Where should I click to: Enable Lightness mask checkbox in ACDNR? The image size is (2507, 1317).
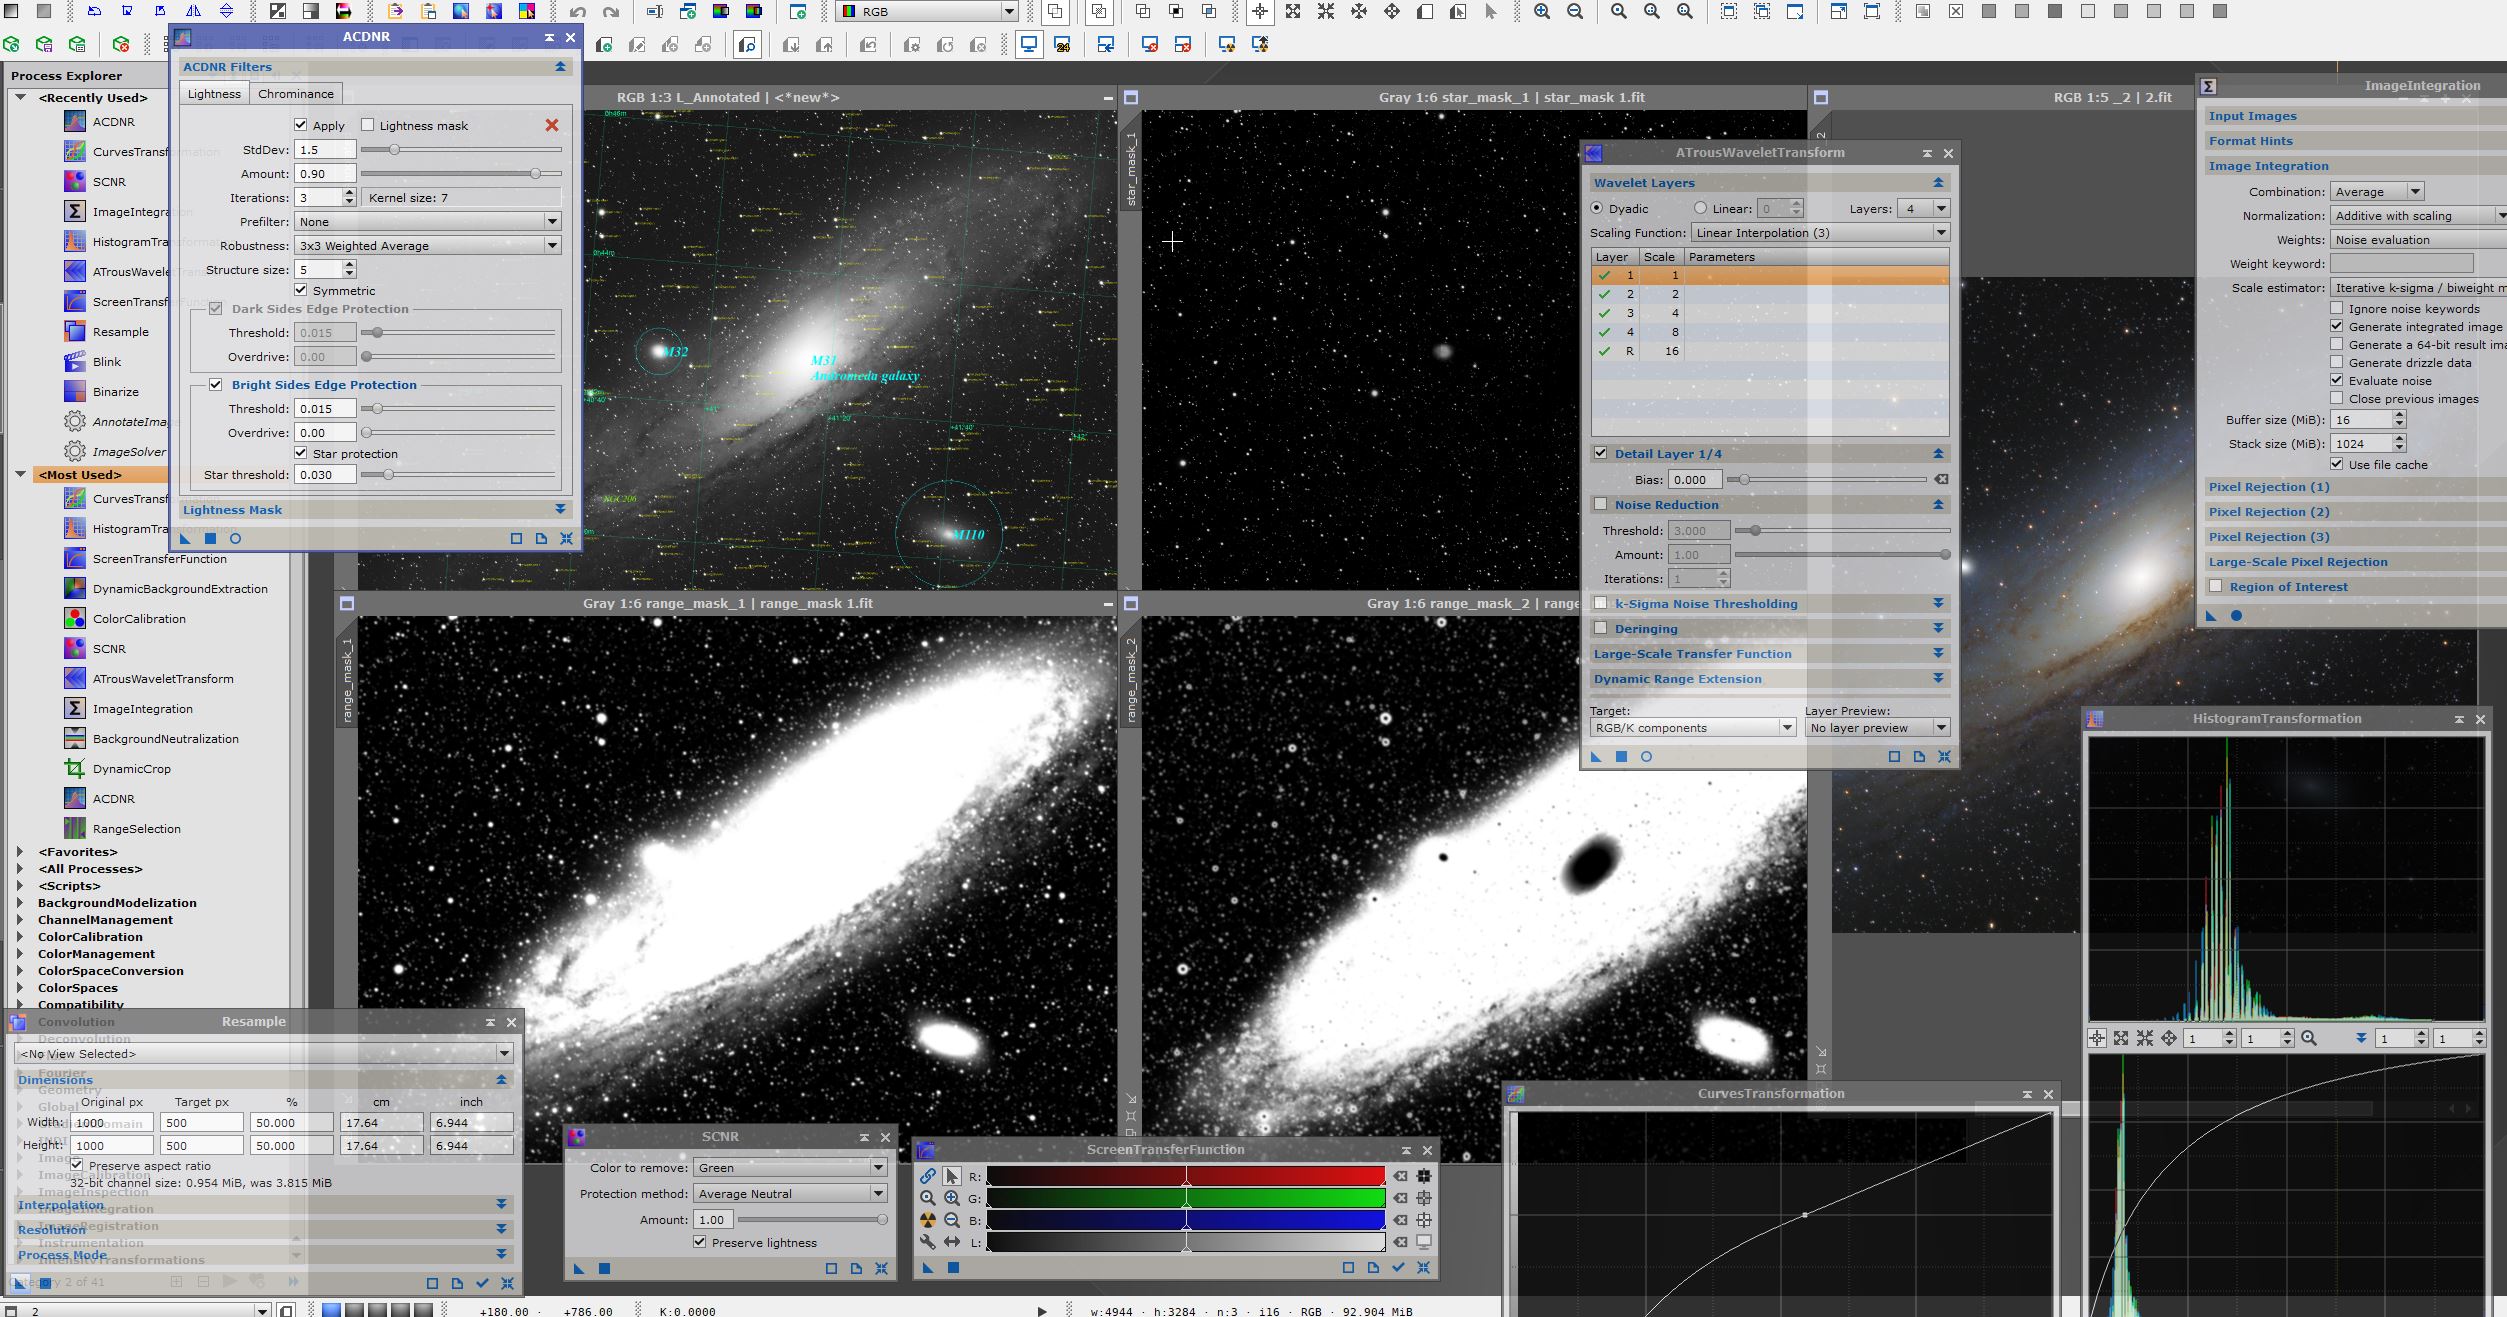click(x=367, y=125)
